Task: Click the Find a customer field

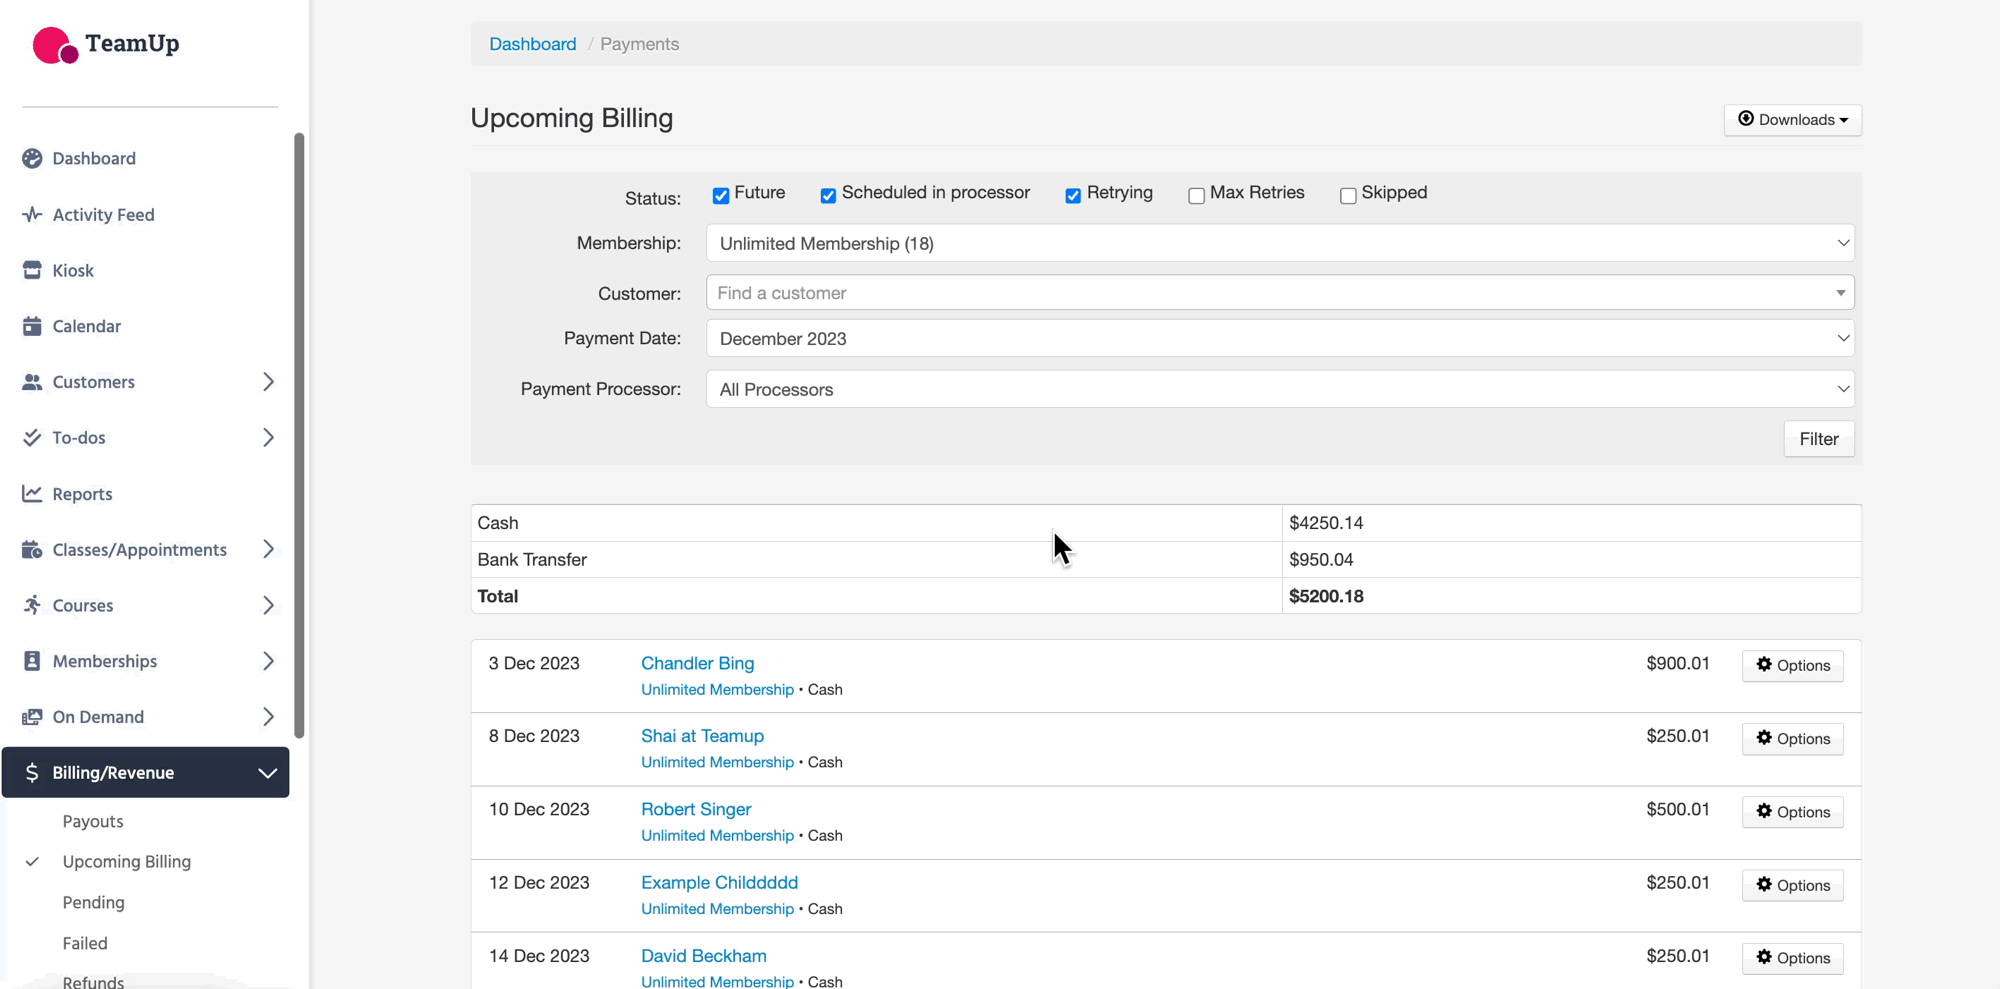Action: pos(1270,293)
